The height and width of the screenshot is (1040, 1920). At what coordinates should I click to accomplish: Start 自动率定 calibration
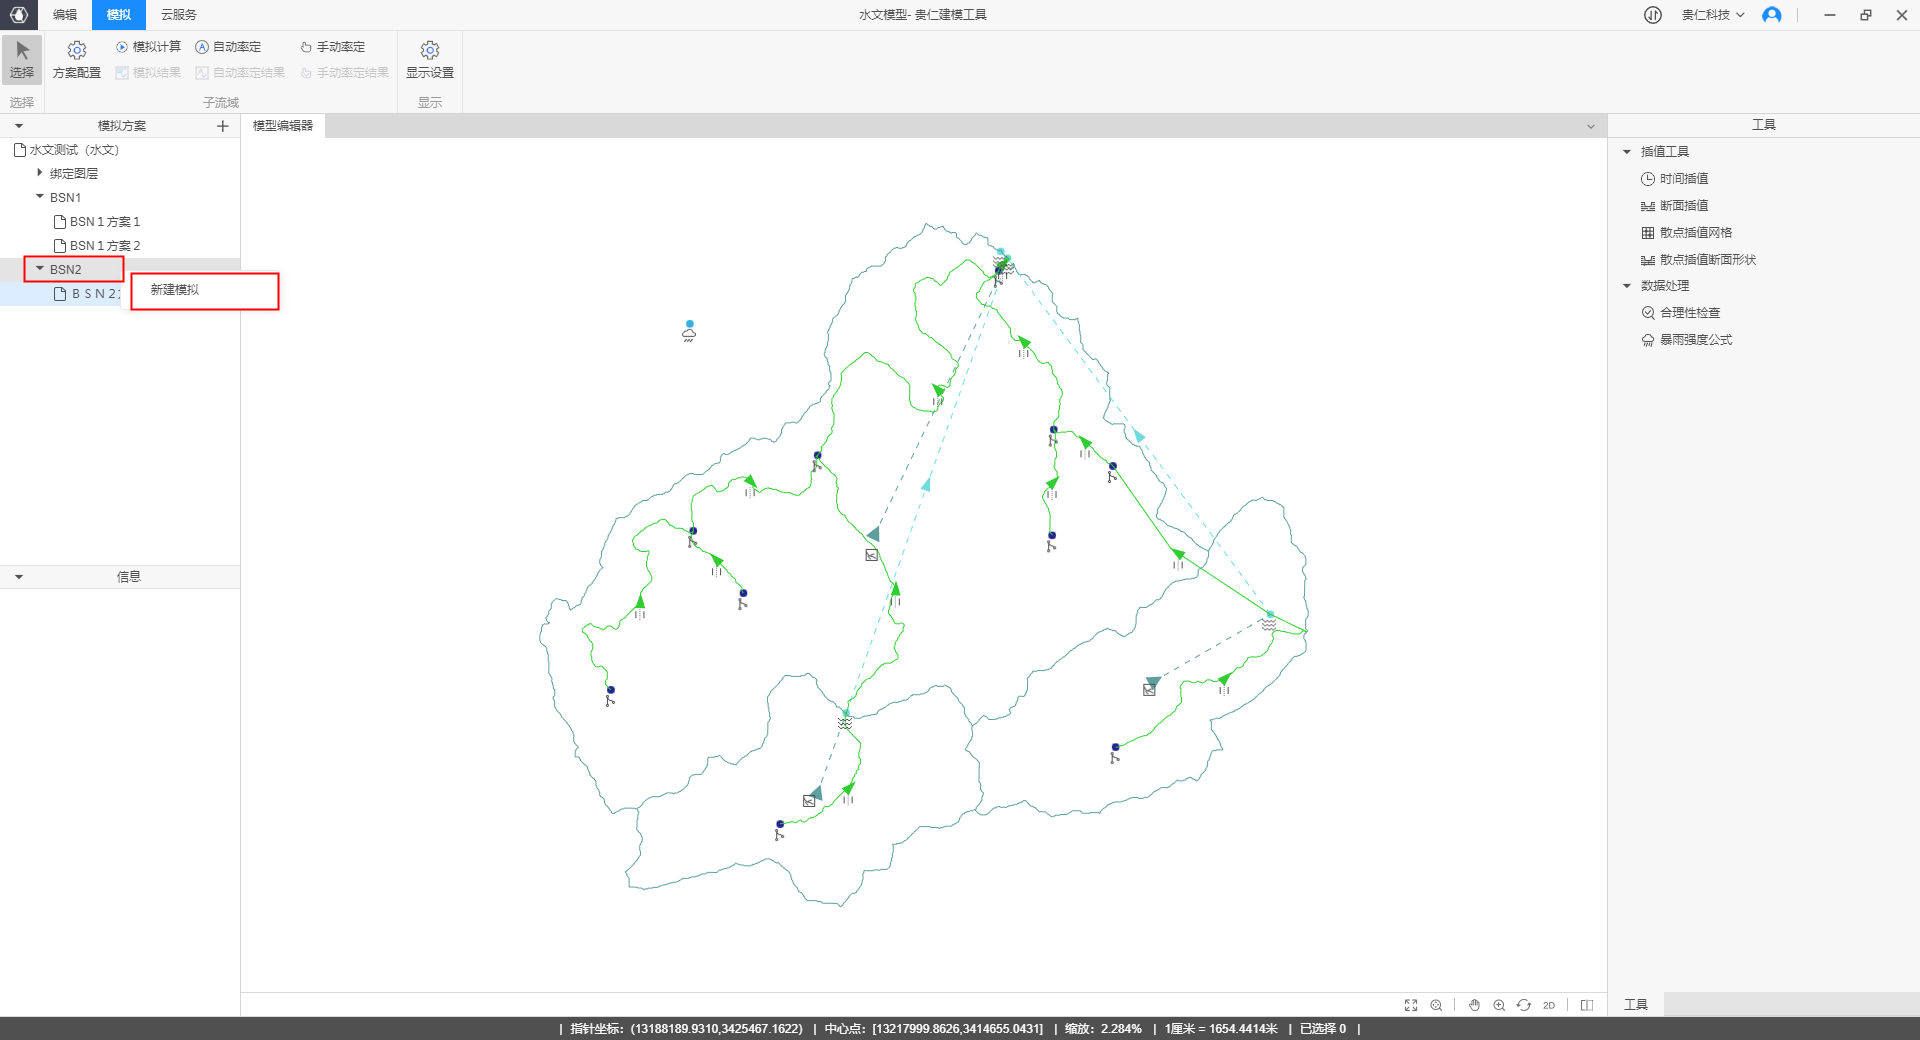pos(228,47)
